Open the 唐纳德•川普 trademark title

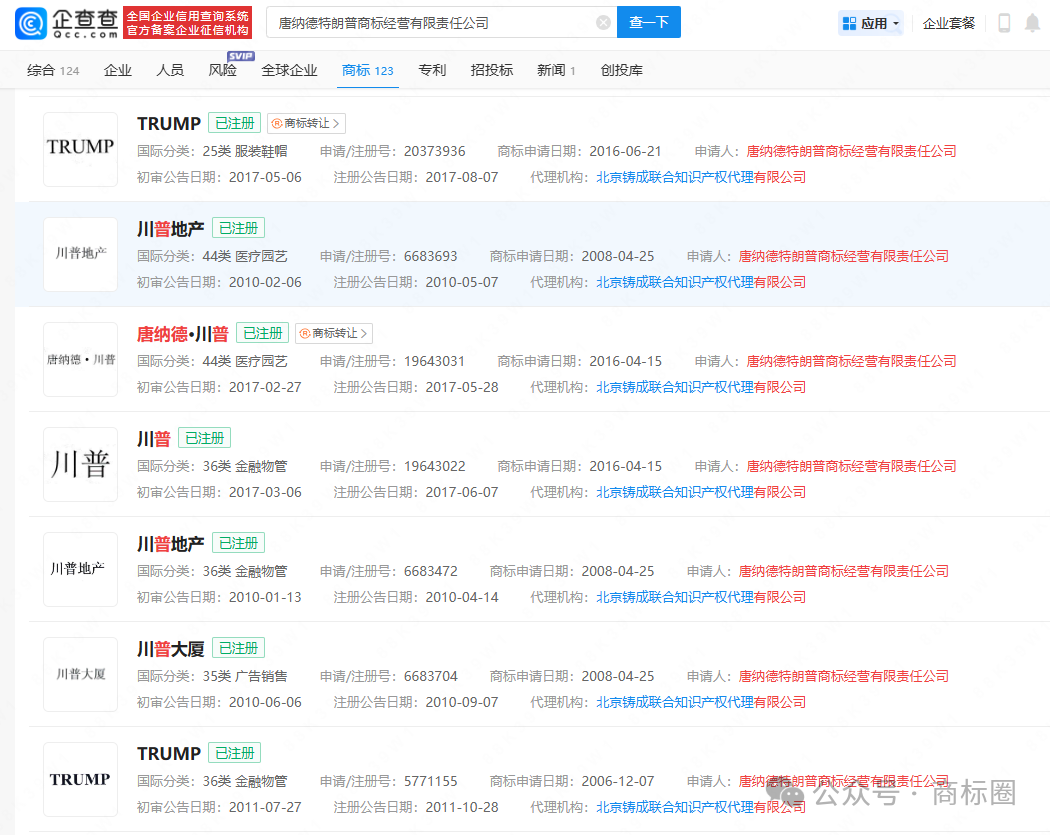tap(183, 334)
